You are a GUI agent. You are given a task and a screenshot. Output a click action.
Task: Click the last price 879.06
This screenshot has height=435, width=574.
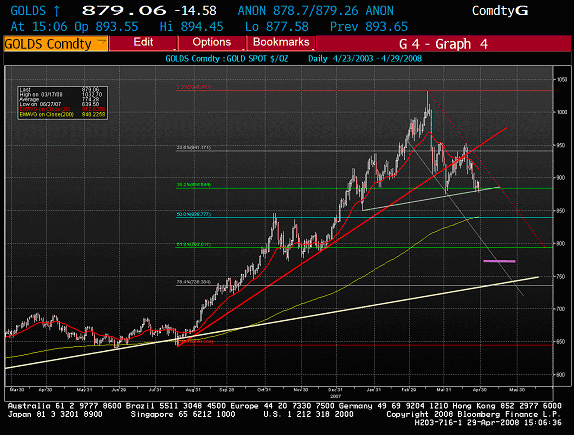click(x=124, y=11)
